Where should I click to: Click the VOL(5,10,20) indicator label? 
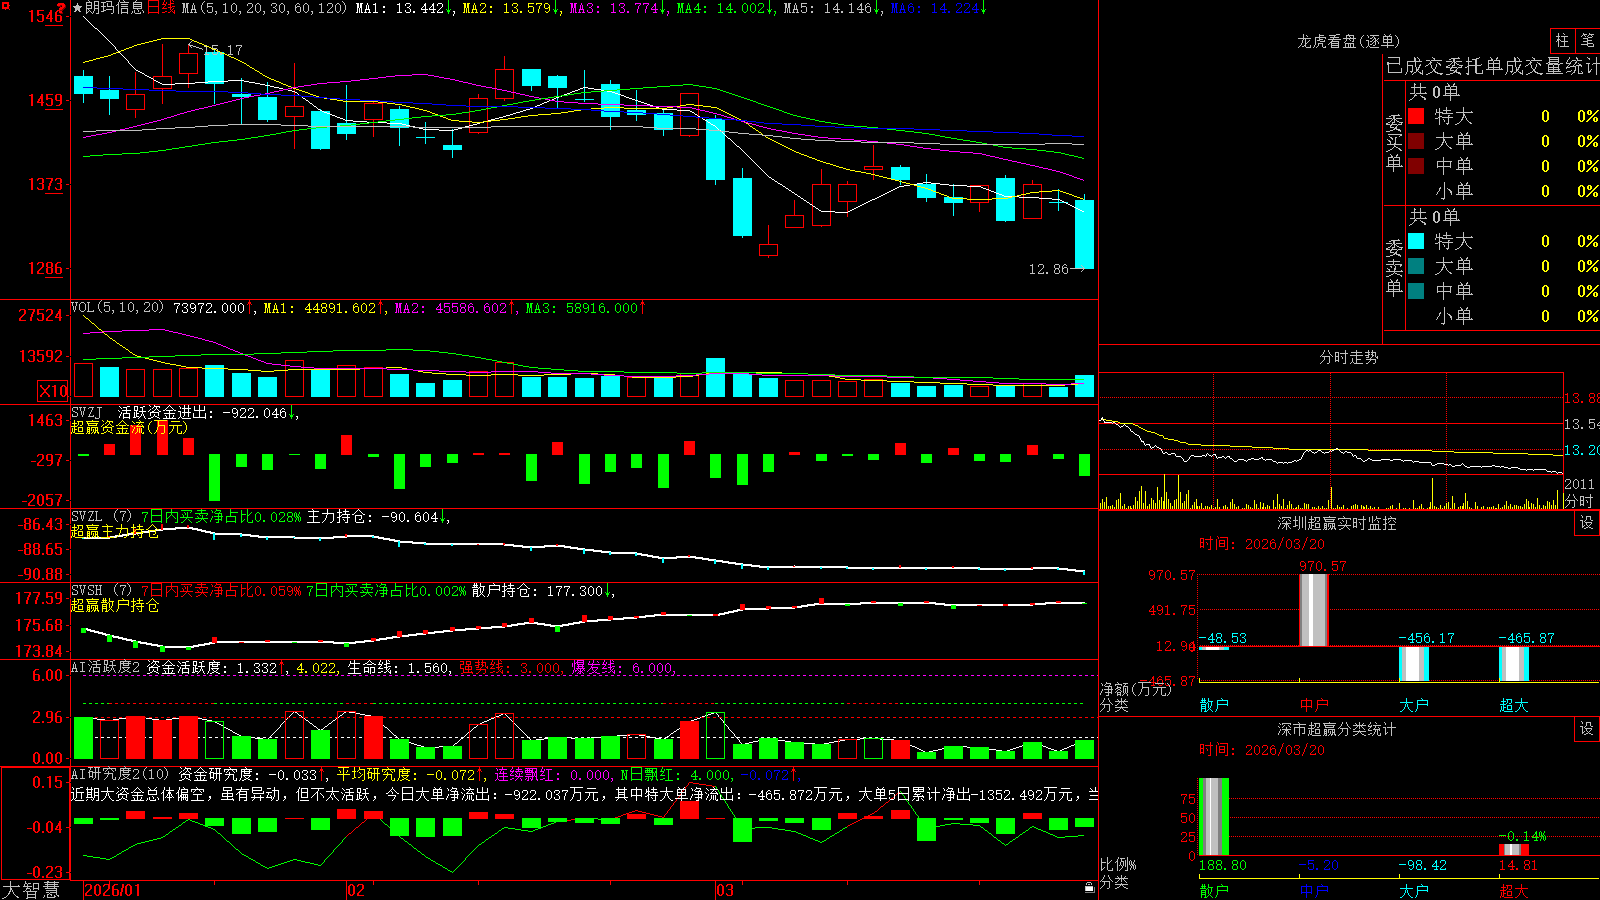pyautogui.click(x=117, y=308)
